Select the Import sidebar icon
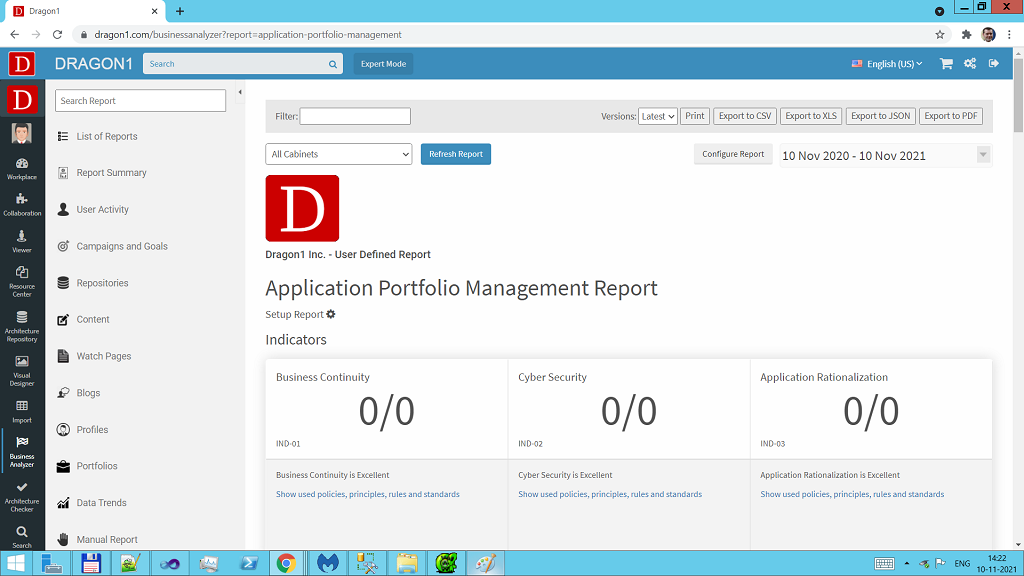Image resolution: width=1024 pixels, height=576 pixels. tap(21, 410)
